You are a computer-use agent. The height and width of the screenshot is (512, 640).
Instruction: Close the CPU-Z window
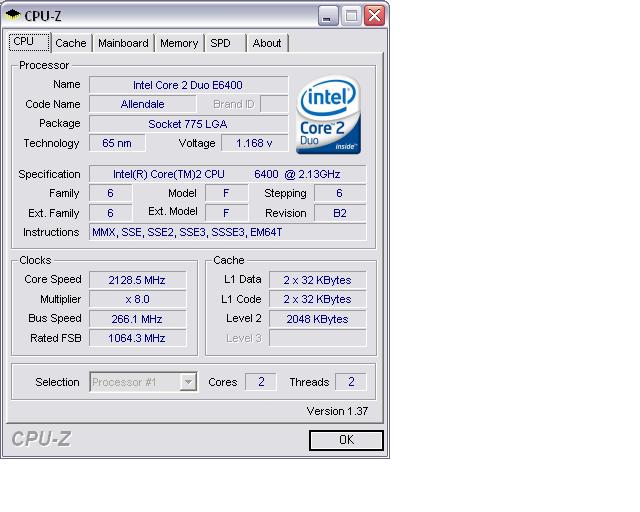tap(374, 16)
